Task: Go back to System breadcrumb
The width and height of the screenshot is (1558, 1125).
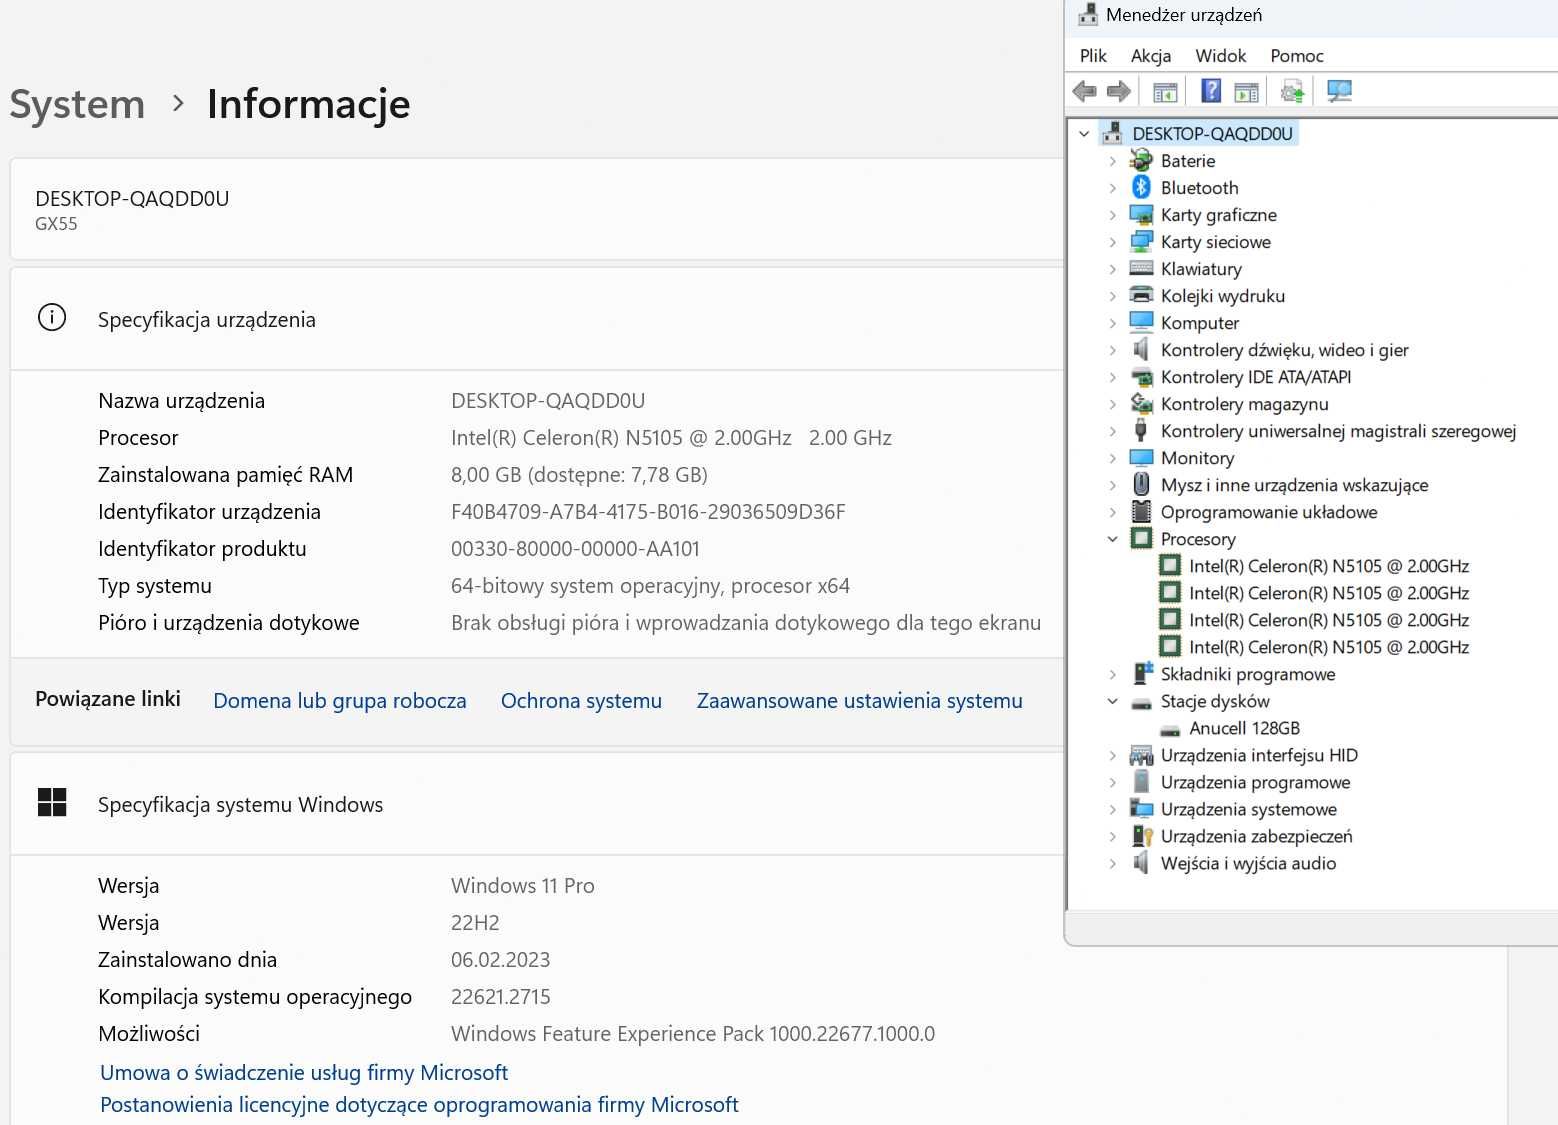Action: click(77, 104)
